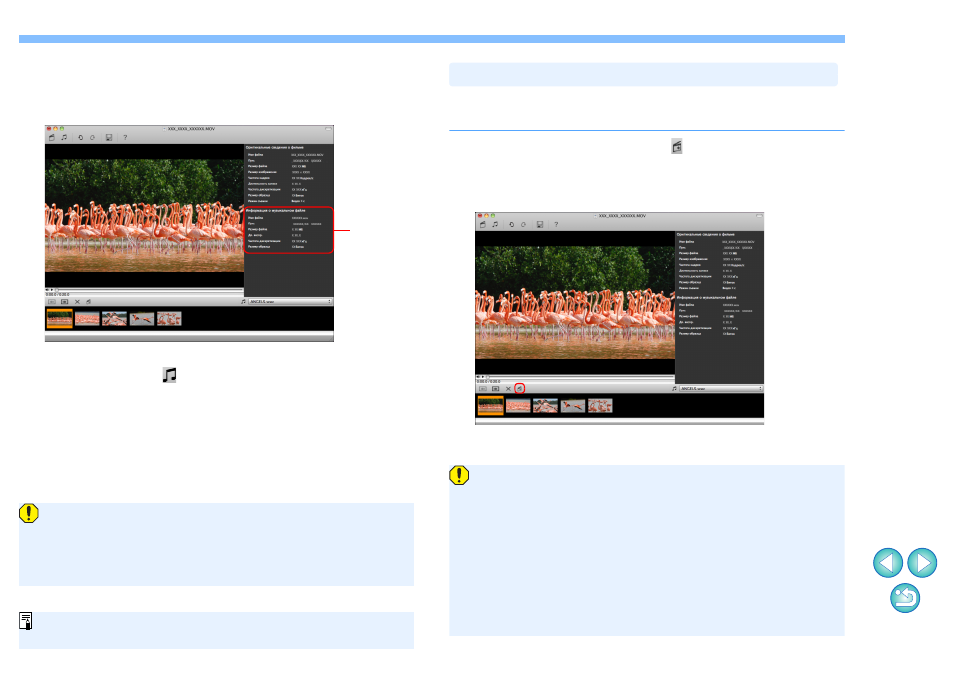
Task: Go to next page with right arrow button
Action: pos(922,563)
